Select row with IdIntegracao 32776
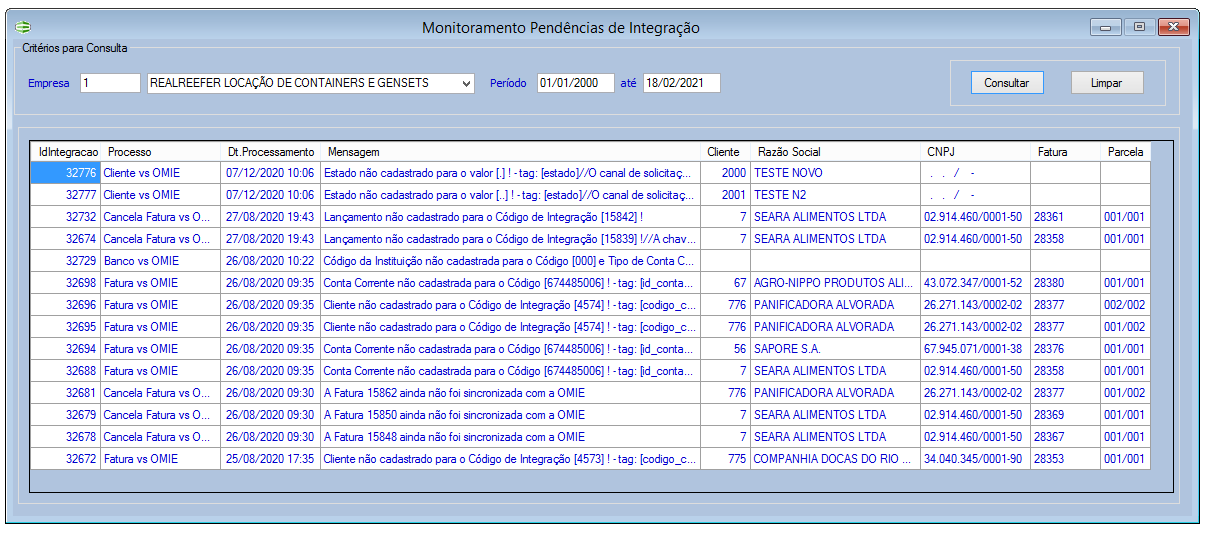The width and height of the screenshot is (1208, 533). (x=590, y=173)
